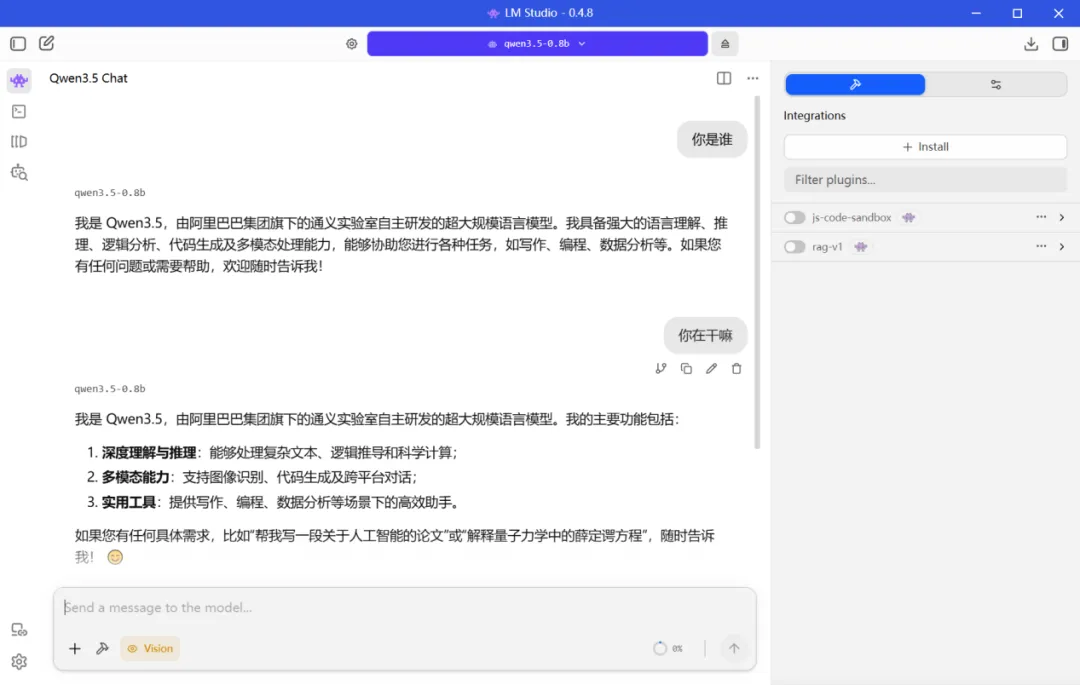Click the list item '多模态能力'

tap(136, 477)
